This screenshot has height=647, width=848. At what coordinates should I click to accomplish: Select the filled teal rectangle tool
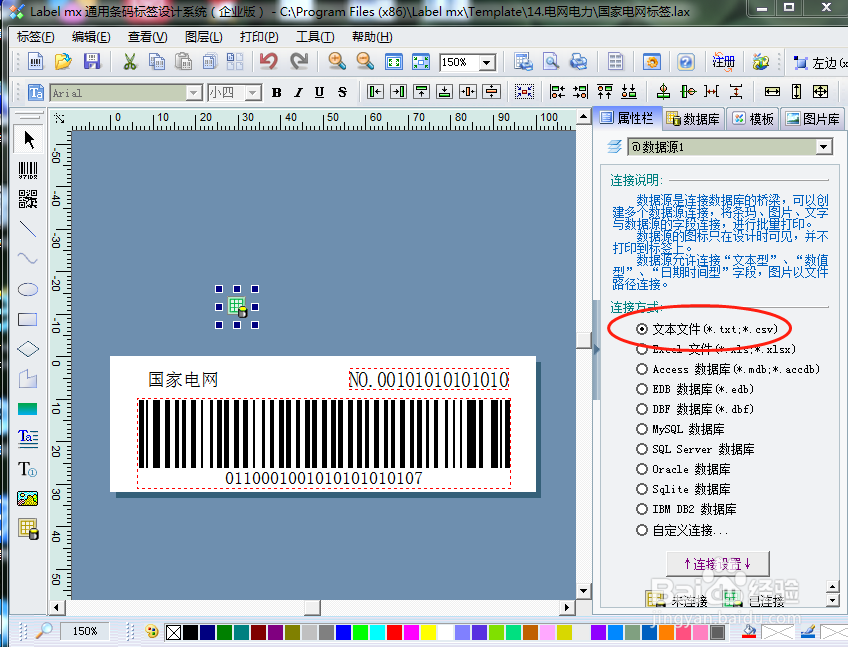pyautogui.click(x=28, y=408)
